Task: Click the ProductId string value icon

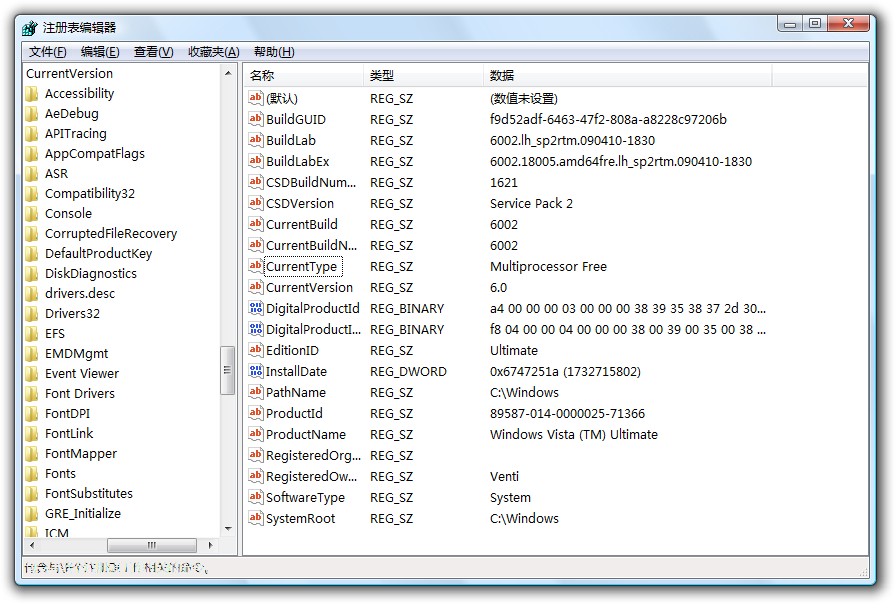Action: (255, 413)
